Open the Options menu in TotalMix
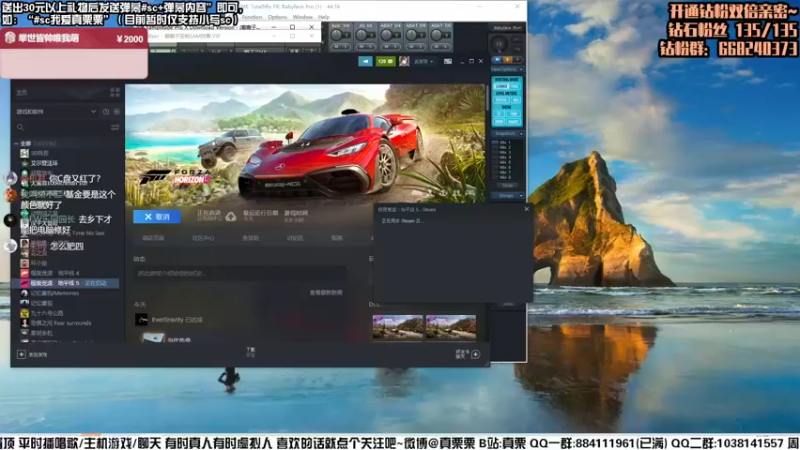 [x=277, y=17]
